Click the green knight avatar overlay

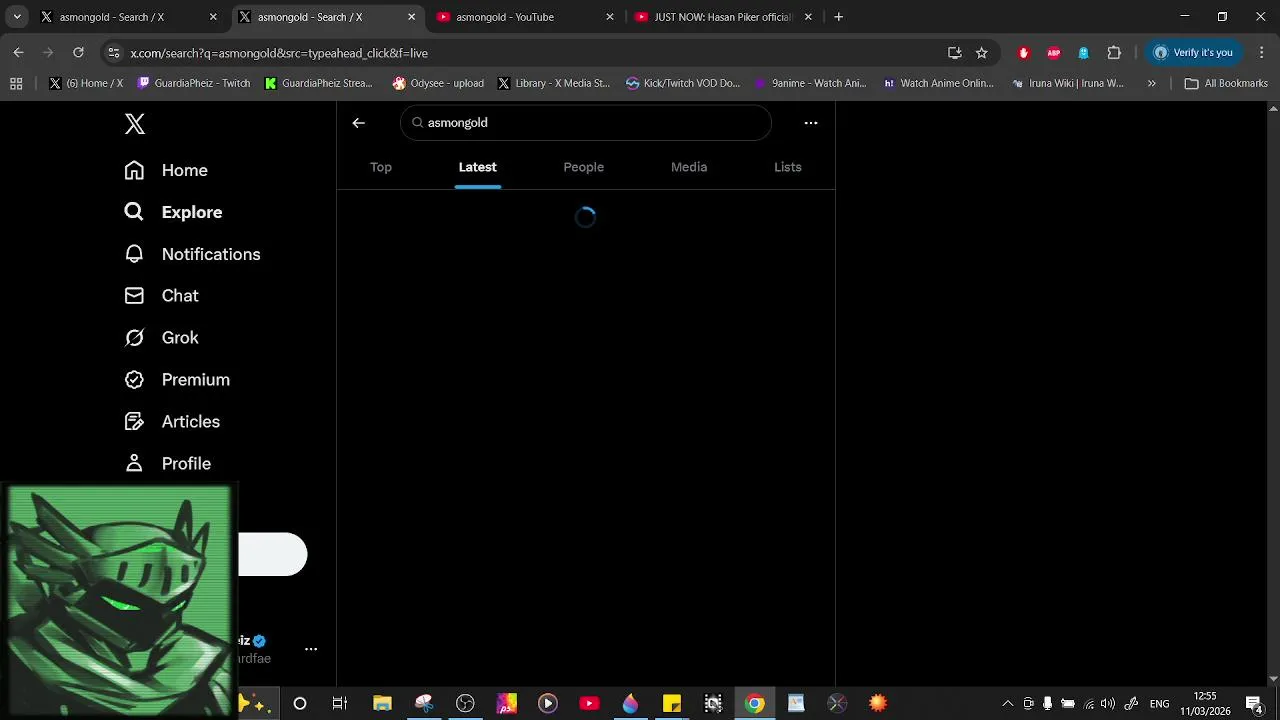pyautogui.click(x=119, y=600)
